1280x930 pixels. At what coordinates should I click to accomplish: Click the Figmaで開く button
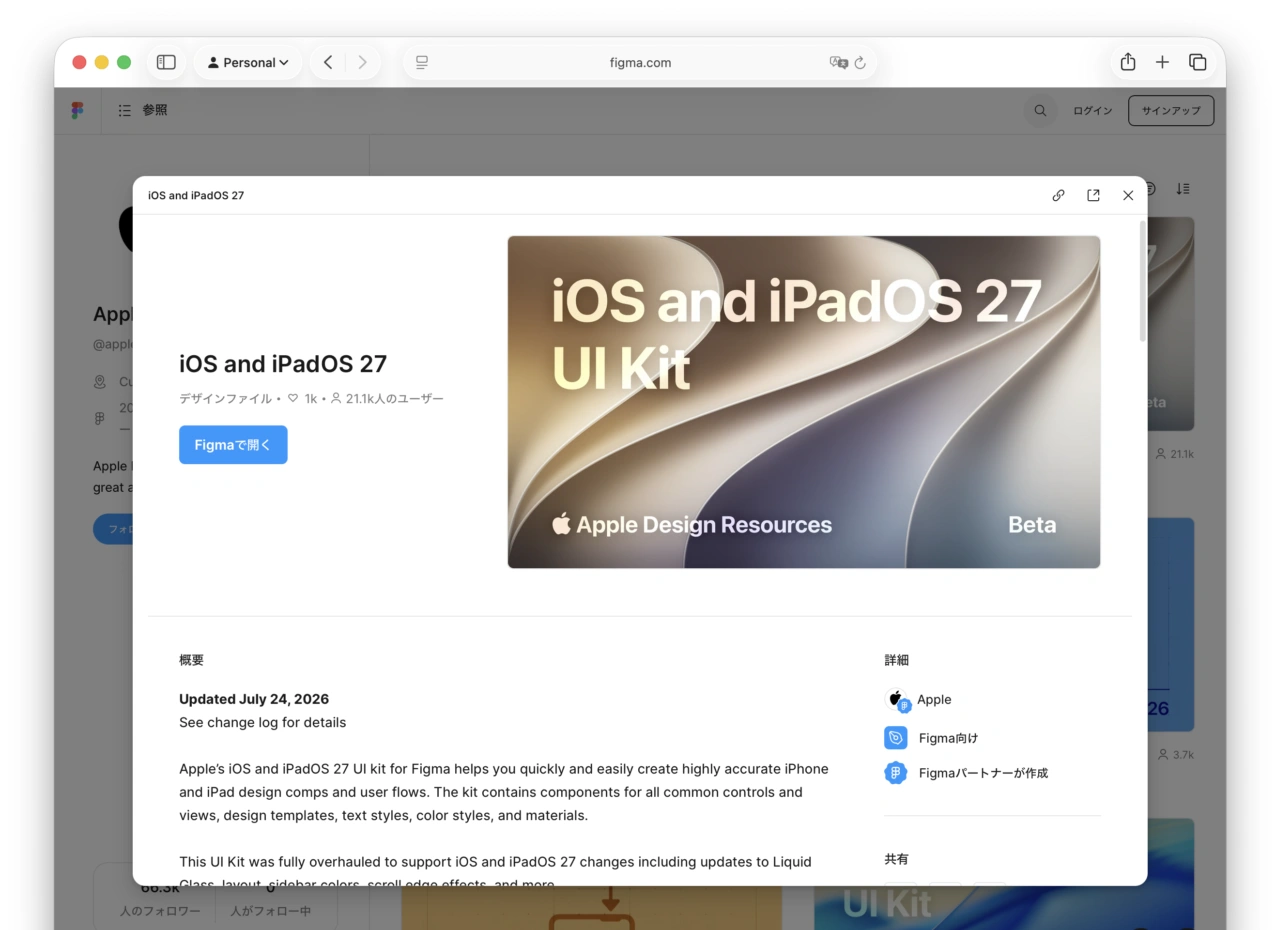point(233,445)
